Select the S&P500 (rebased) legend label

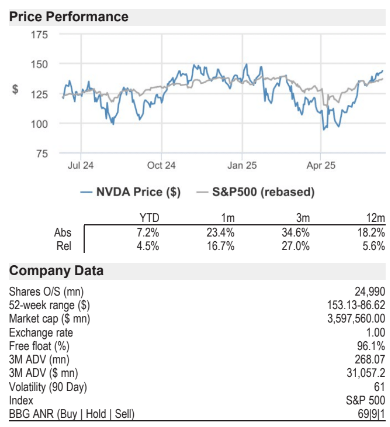tap(263, 192)
